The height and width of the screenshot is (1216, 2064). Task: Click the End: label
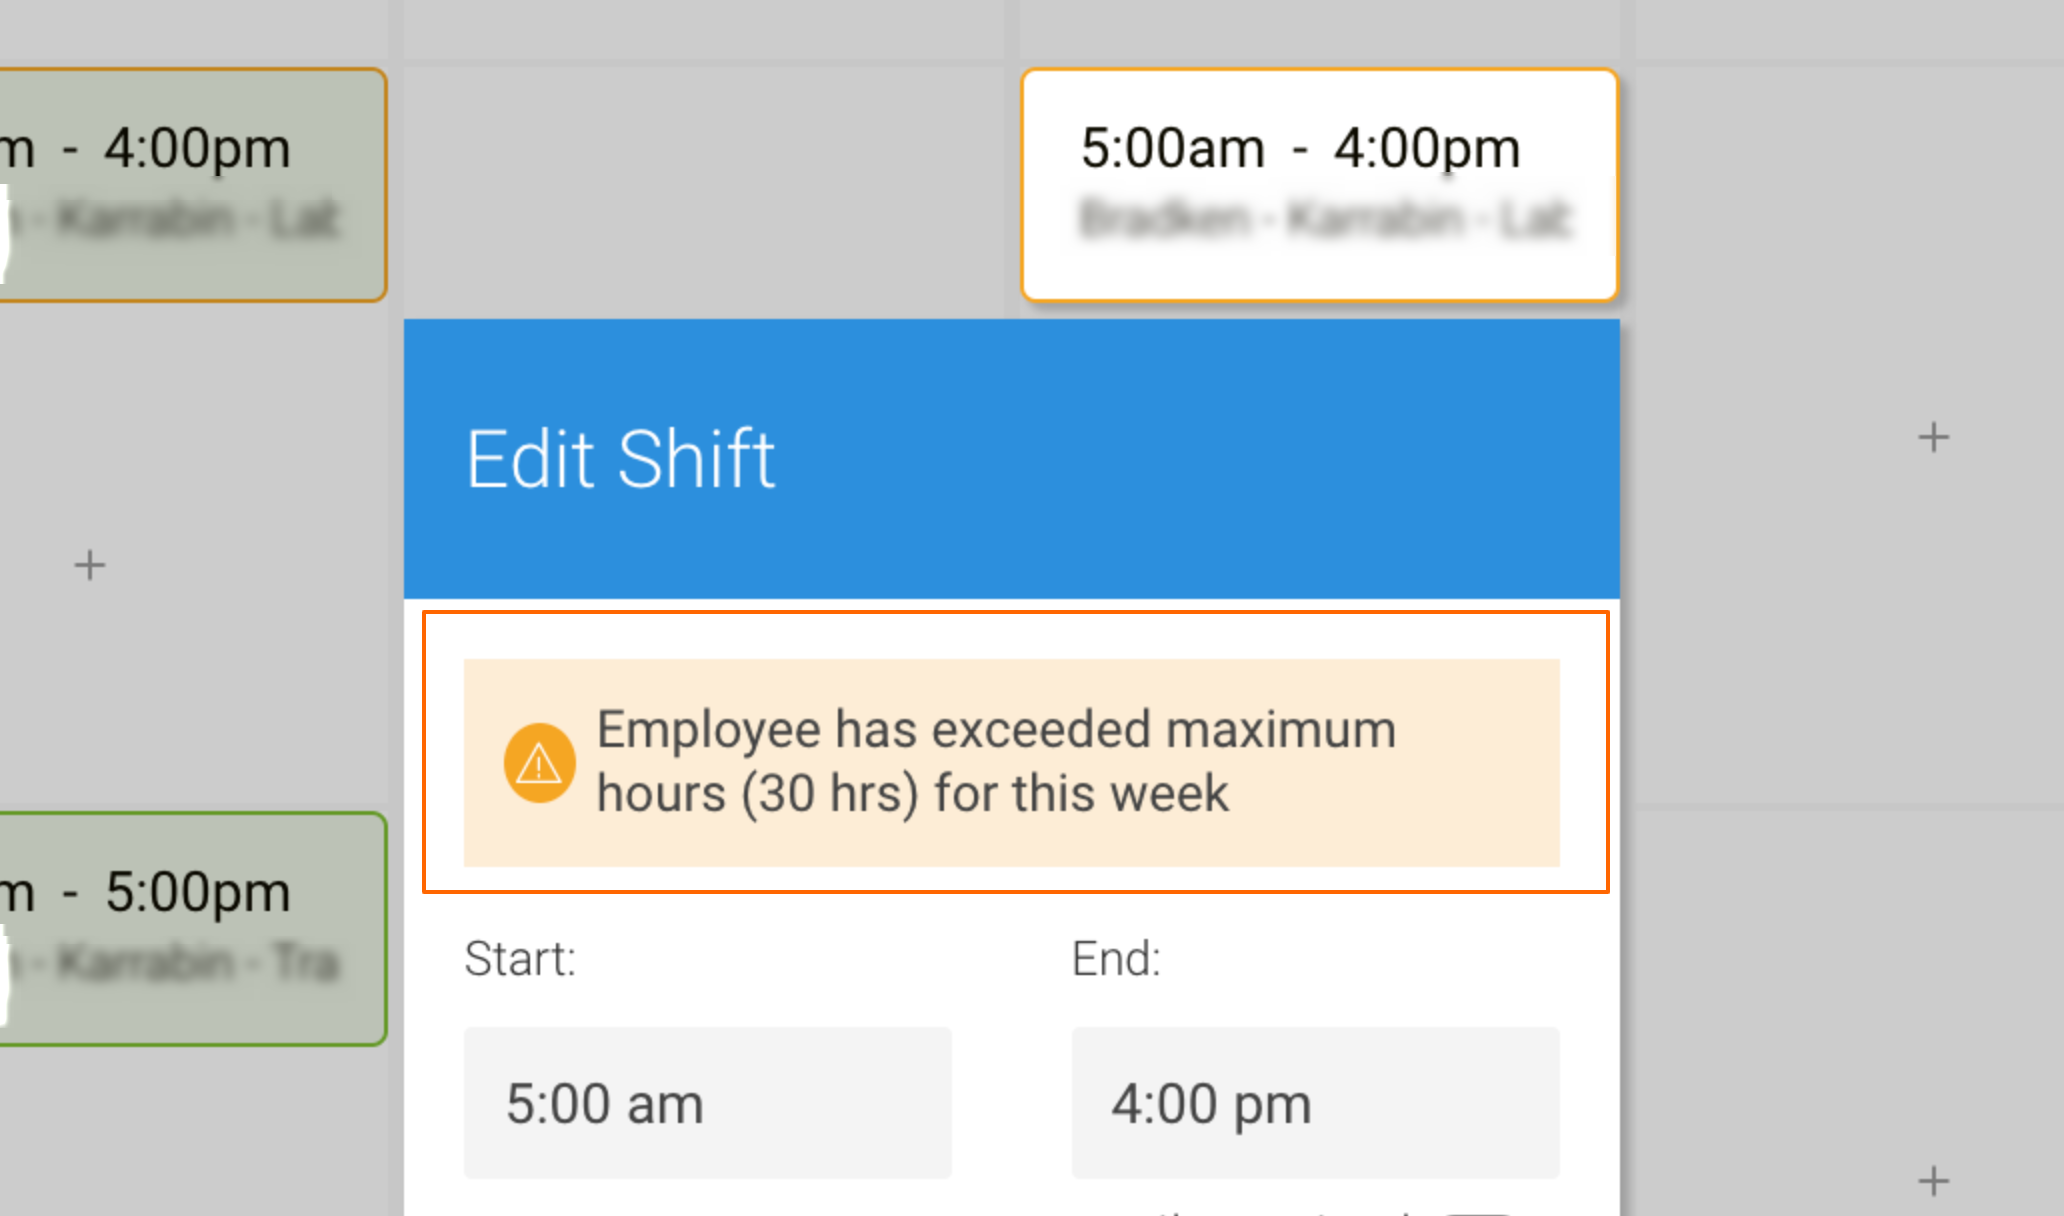click(x=1116, y=958)
